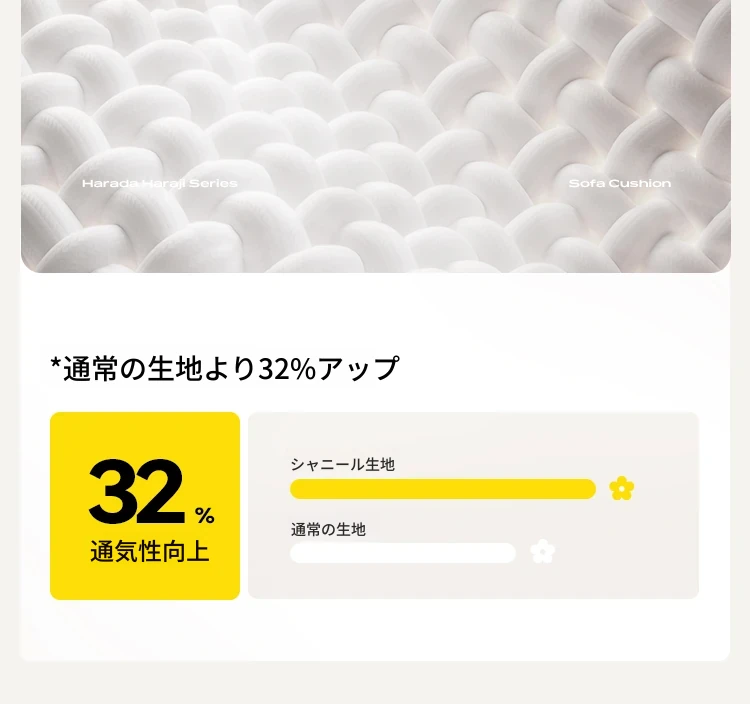Click the white 通常の生地 progress bar
Viewport: 750px width, 704px height.
pos(403,553)
